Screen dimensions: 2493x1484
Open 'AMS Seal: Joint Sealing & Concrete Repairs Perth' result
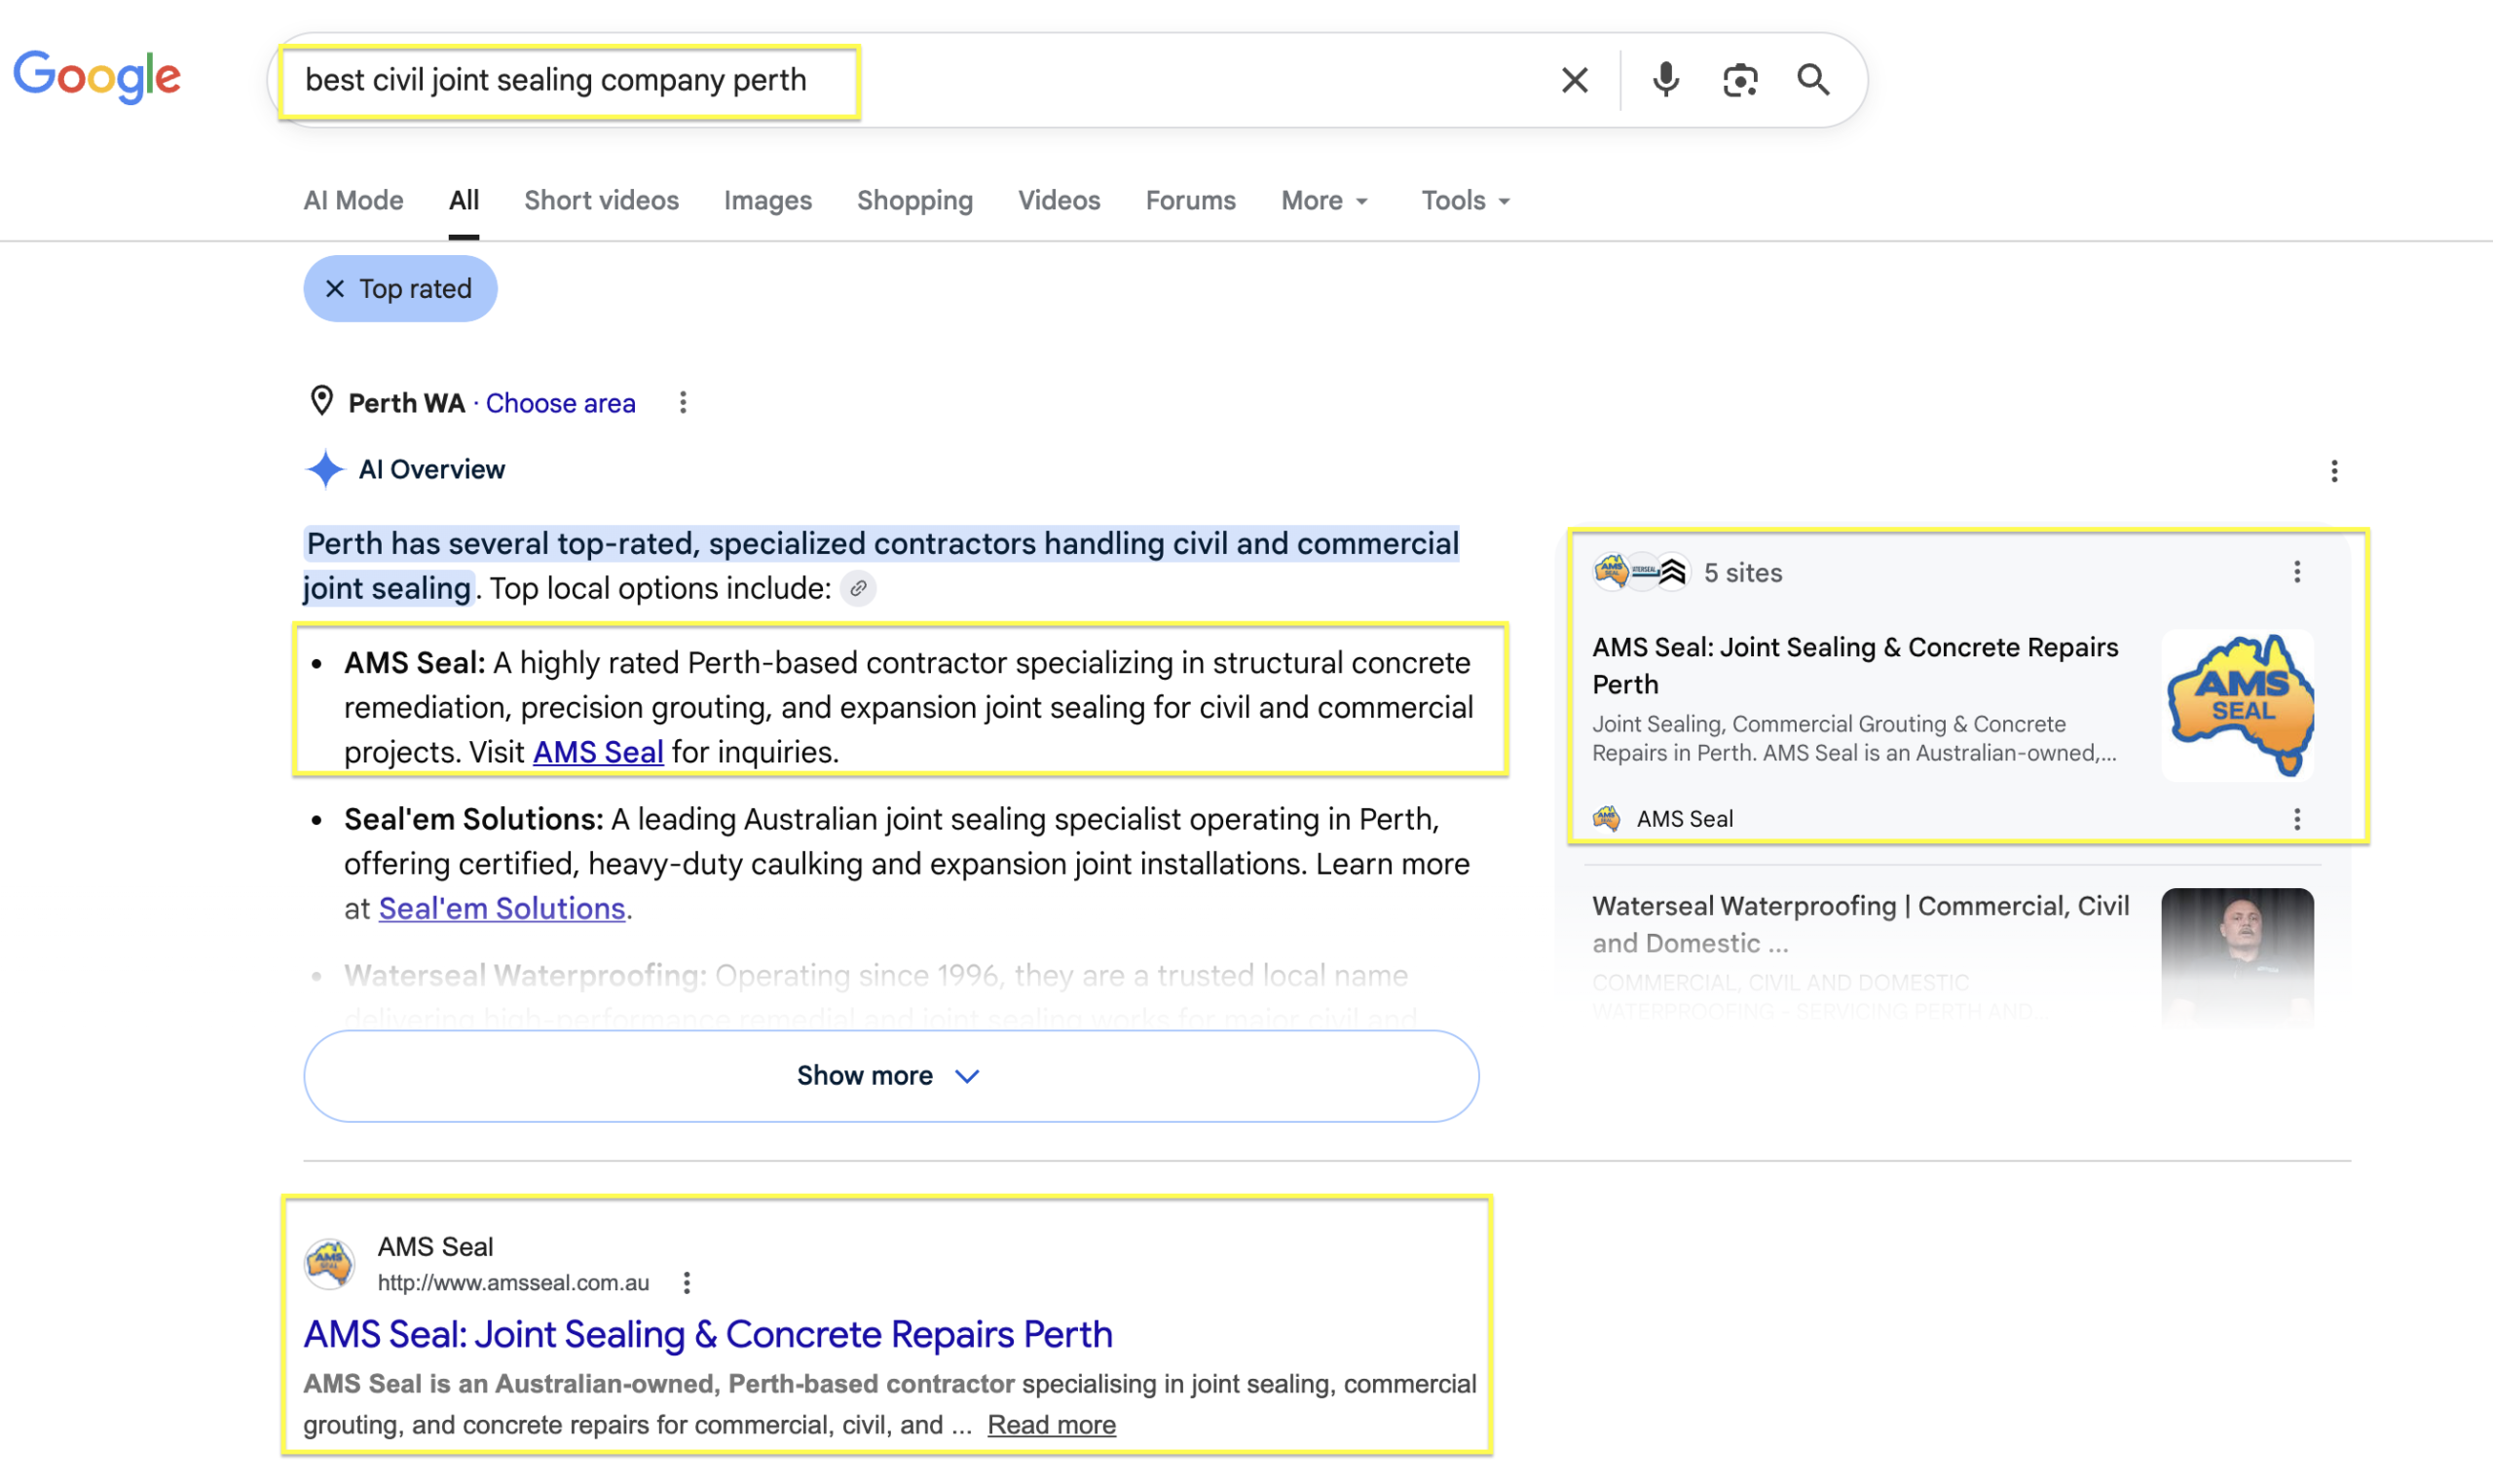(x=708, y=1334)
